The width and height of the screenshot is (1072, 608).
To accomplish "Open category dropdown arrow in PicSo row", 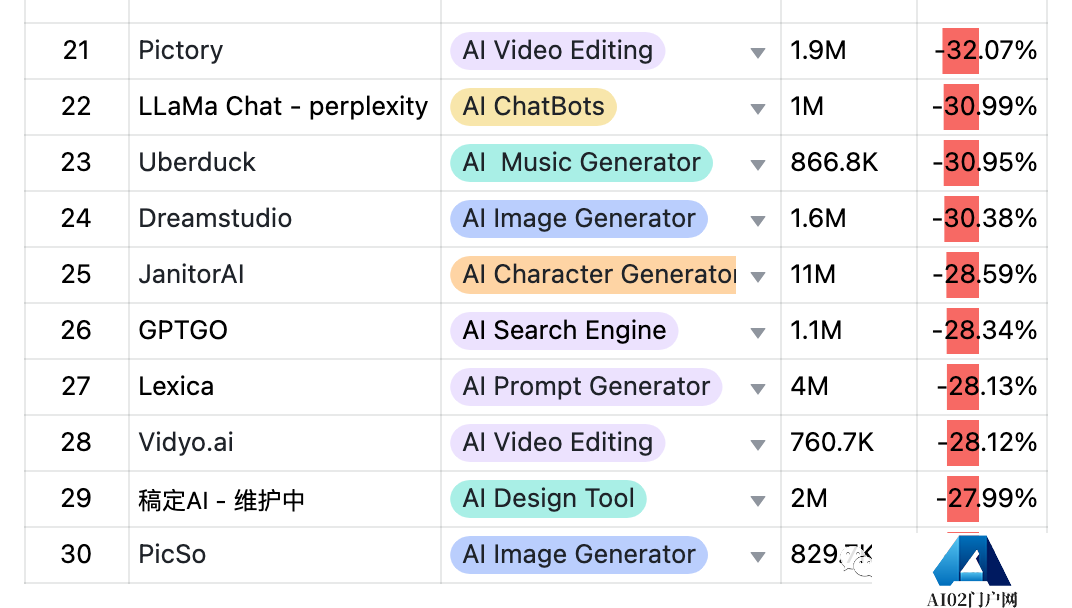I will 758,557.
